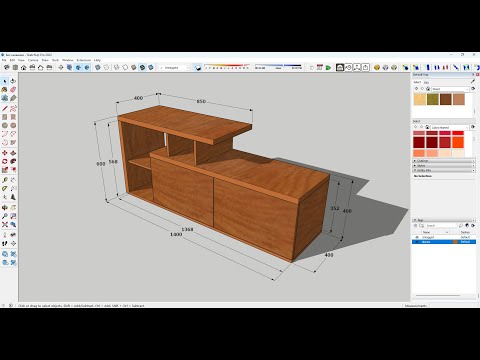This screenshot has width=480, height=360.
Task: Pick the bright orange-red color swatch
Action: (x=458, y=142)
